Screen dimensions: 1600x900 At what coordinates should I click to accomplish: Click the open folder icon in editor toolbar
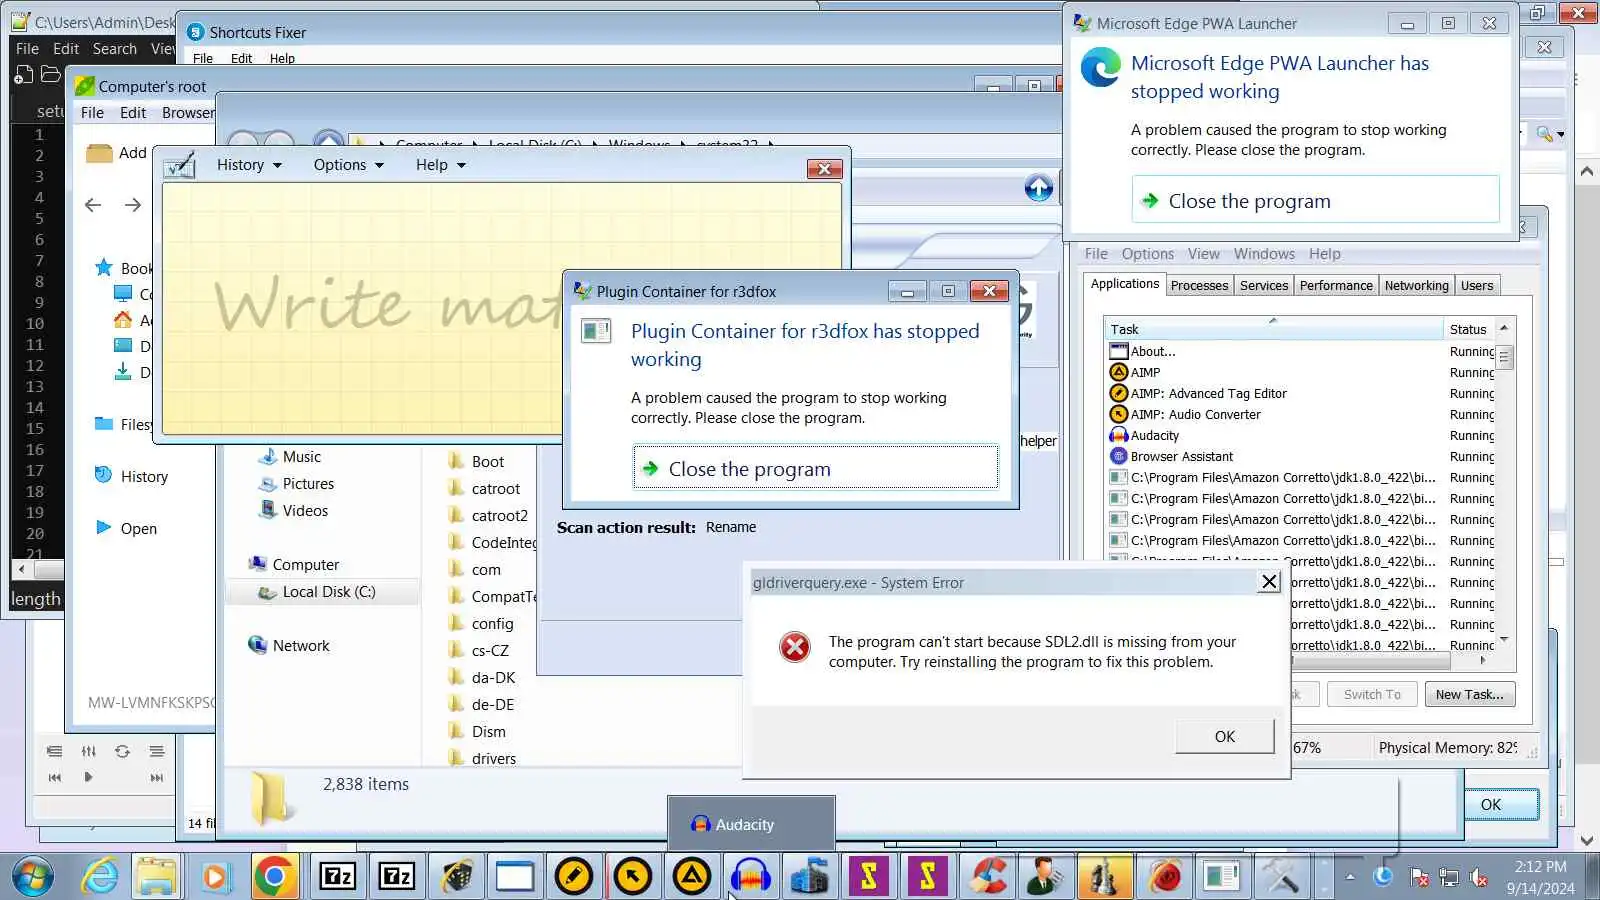tap(51, 74)
